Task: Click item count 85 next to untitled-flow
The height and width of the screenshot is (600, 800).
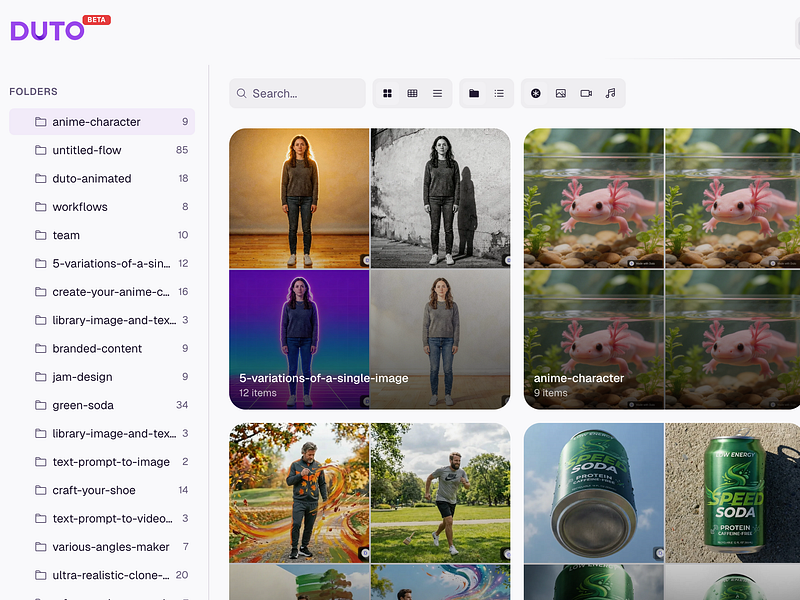Action: coord(182,150)
